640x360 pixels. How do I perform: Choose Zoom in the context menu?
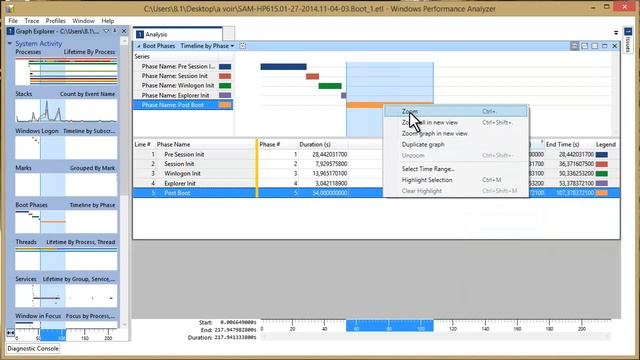pos(456,111)
